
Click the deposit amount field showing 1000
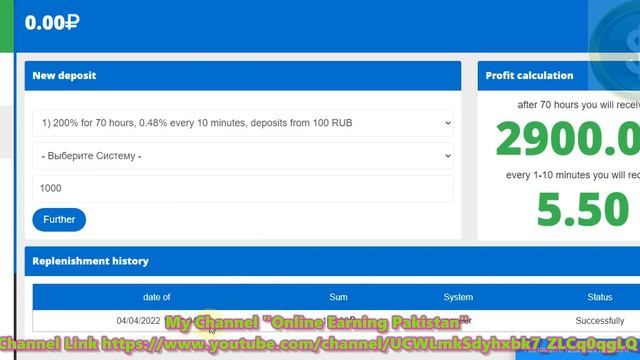pyautogui.click(x=243, y=189)
